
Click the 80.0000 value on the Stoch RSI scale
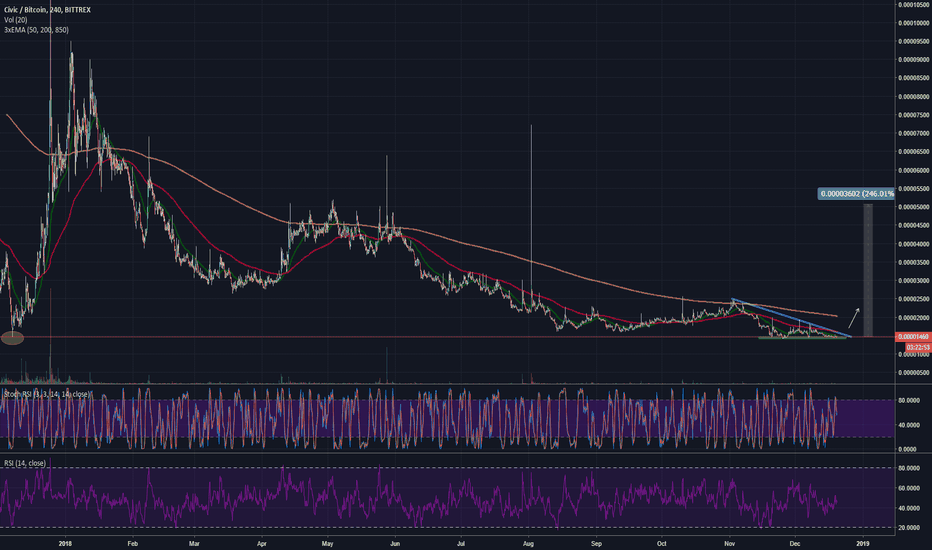[x=909, y=401]
